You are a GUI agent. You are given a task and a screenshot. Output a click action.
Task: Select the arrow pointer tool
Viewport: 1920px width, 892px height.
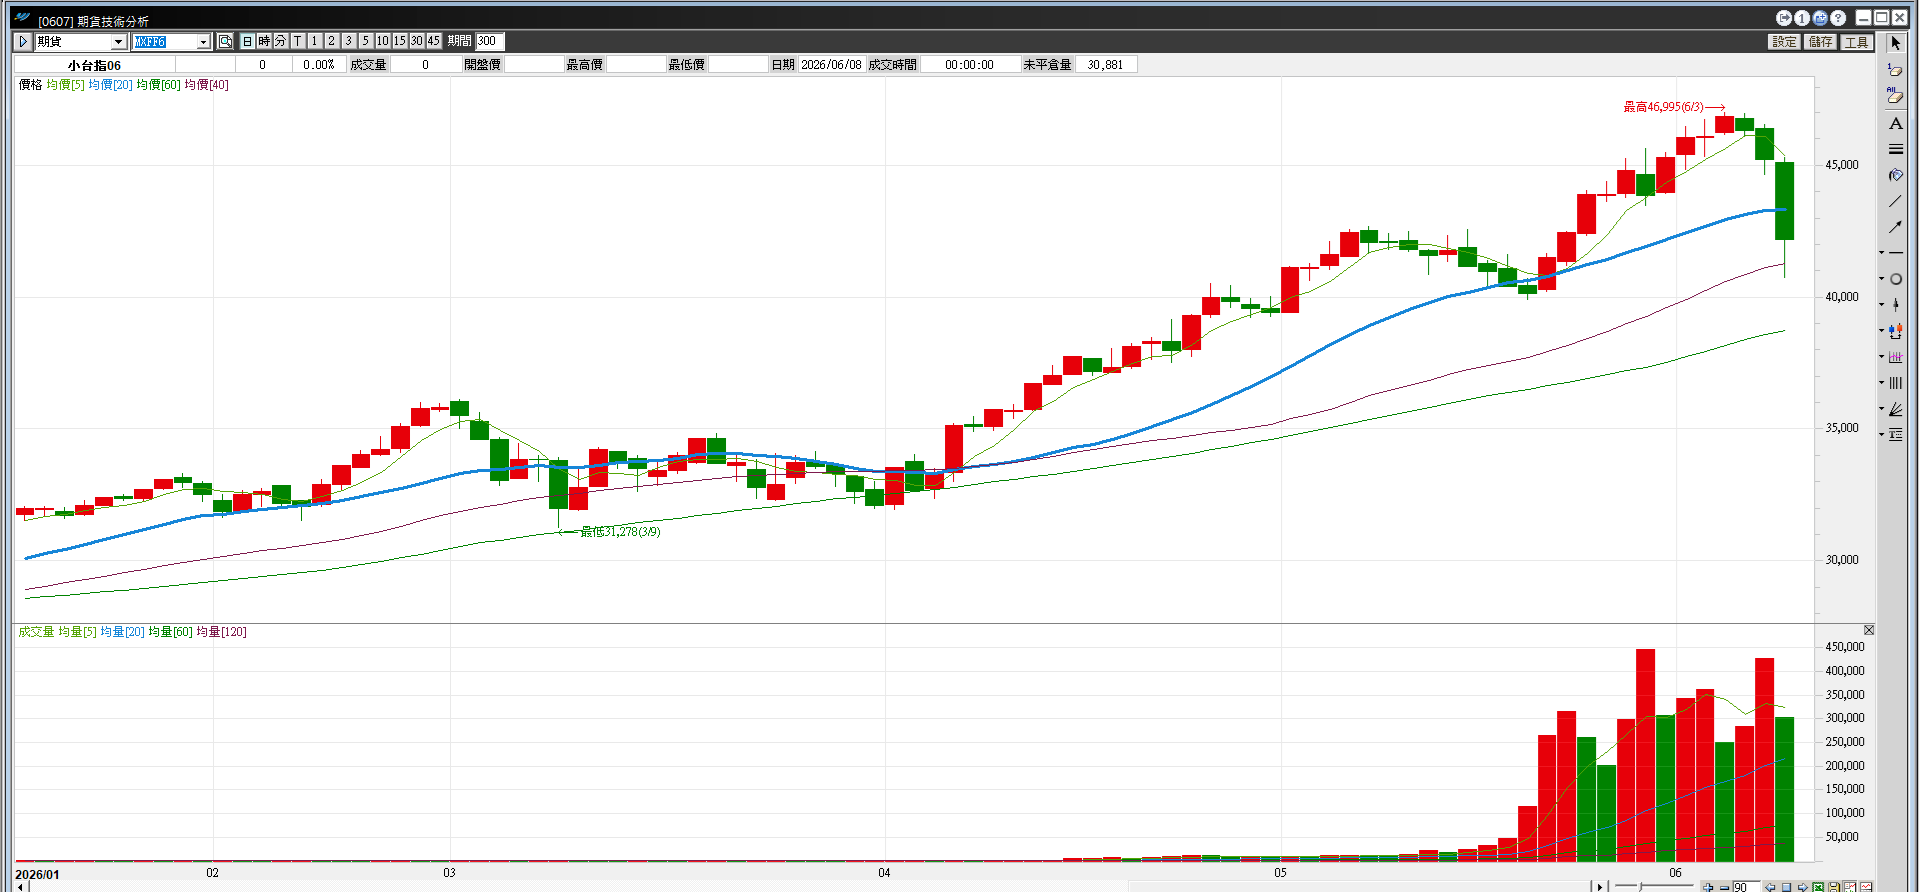click(x=1895, y=43)
